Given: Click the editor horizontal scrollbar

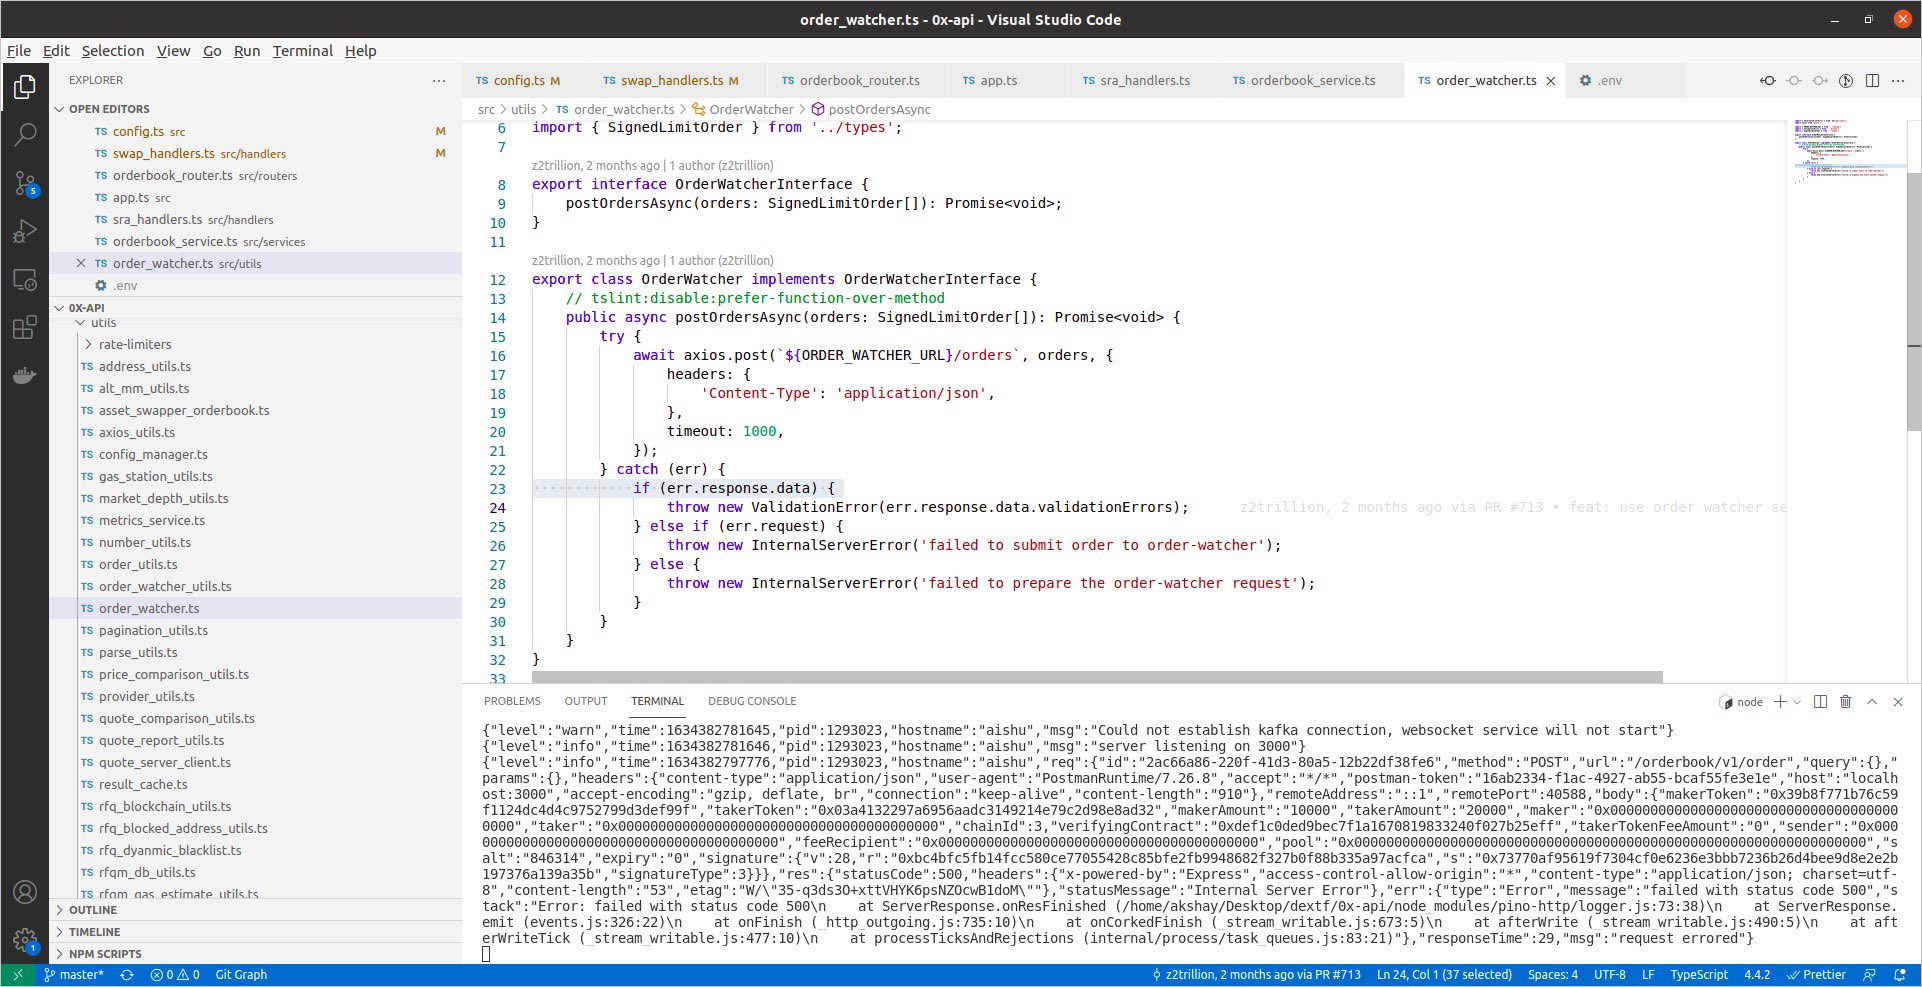Looking at the screenshot, I should point(1097,677).
